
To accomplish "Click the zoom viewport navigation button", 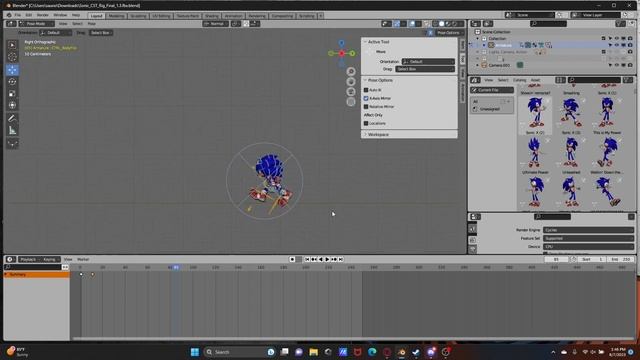I will tap(351, 71).
